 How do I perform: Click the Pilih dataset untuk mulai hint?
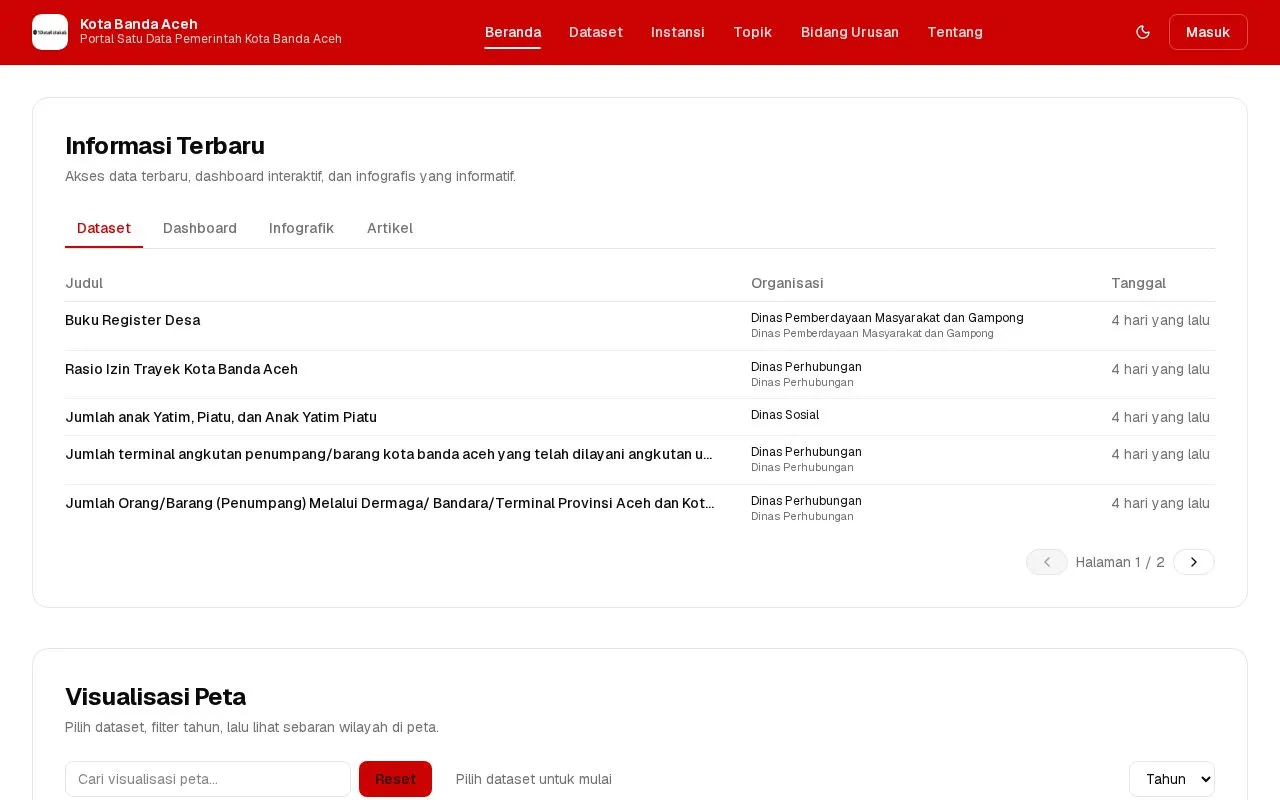point(534,779)
